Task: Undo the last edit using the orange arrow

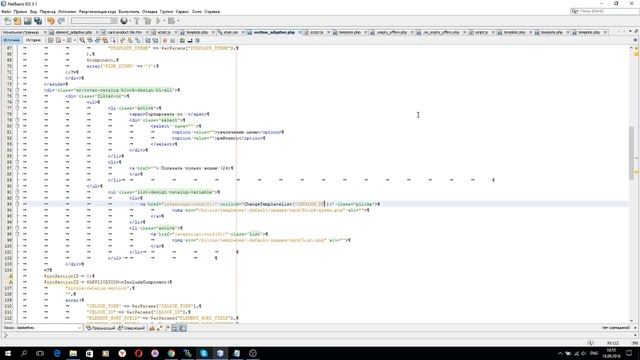Action: [51, 21]
